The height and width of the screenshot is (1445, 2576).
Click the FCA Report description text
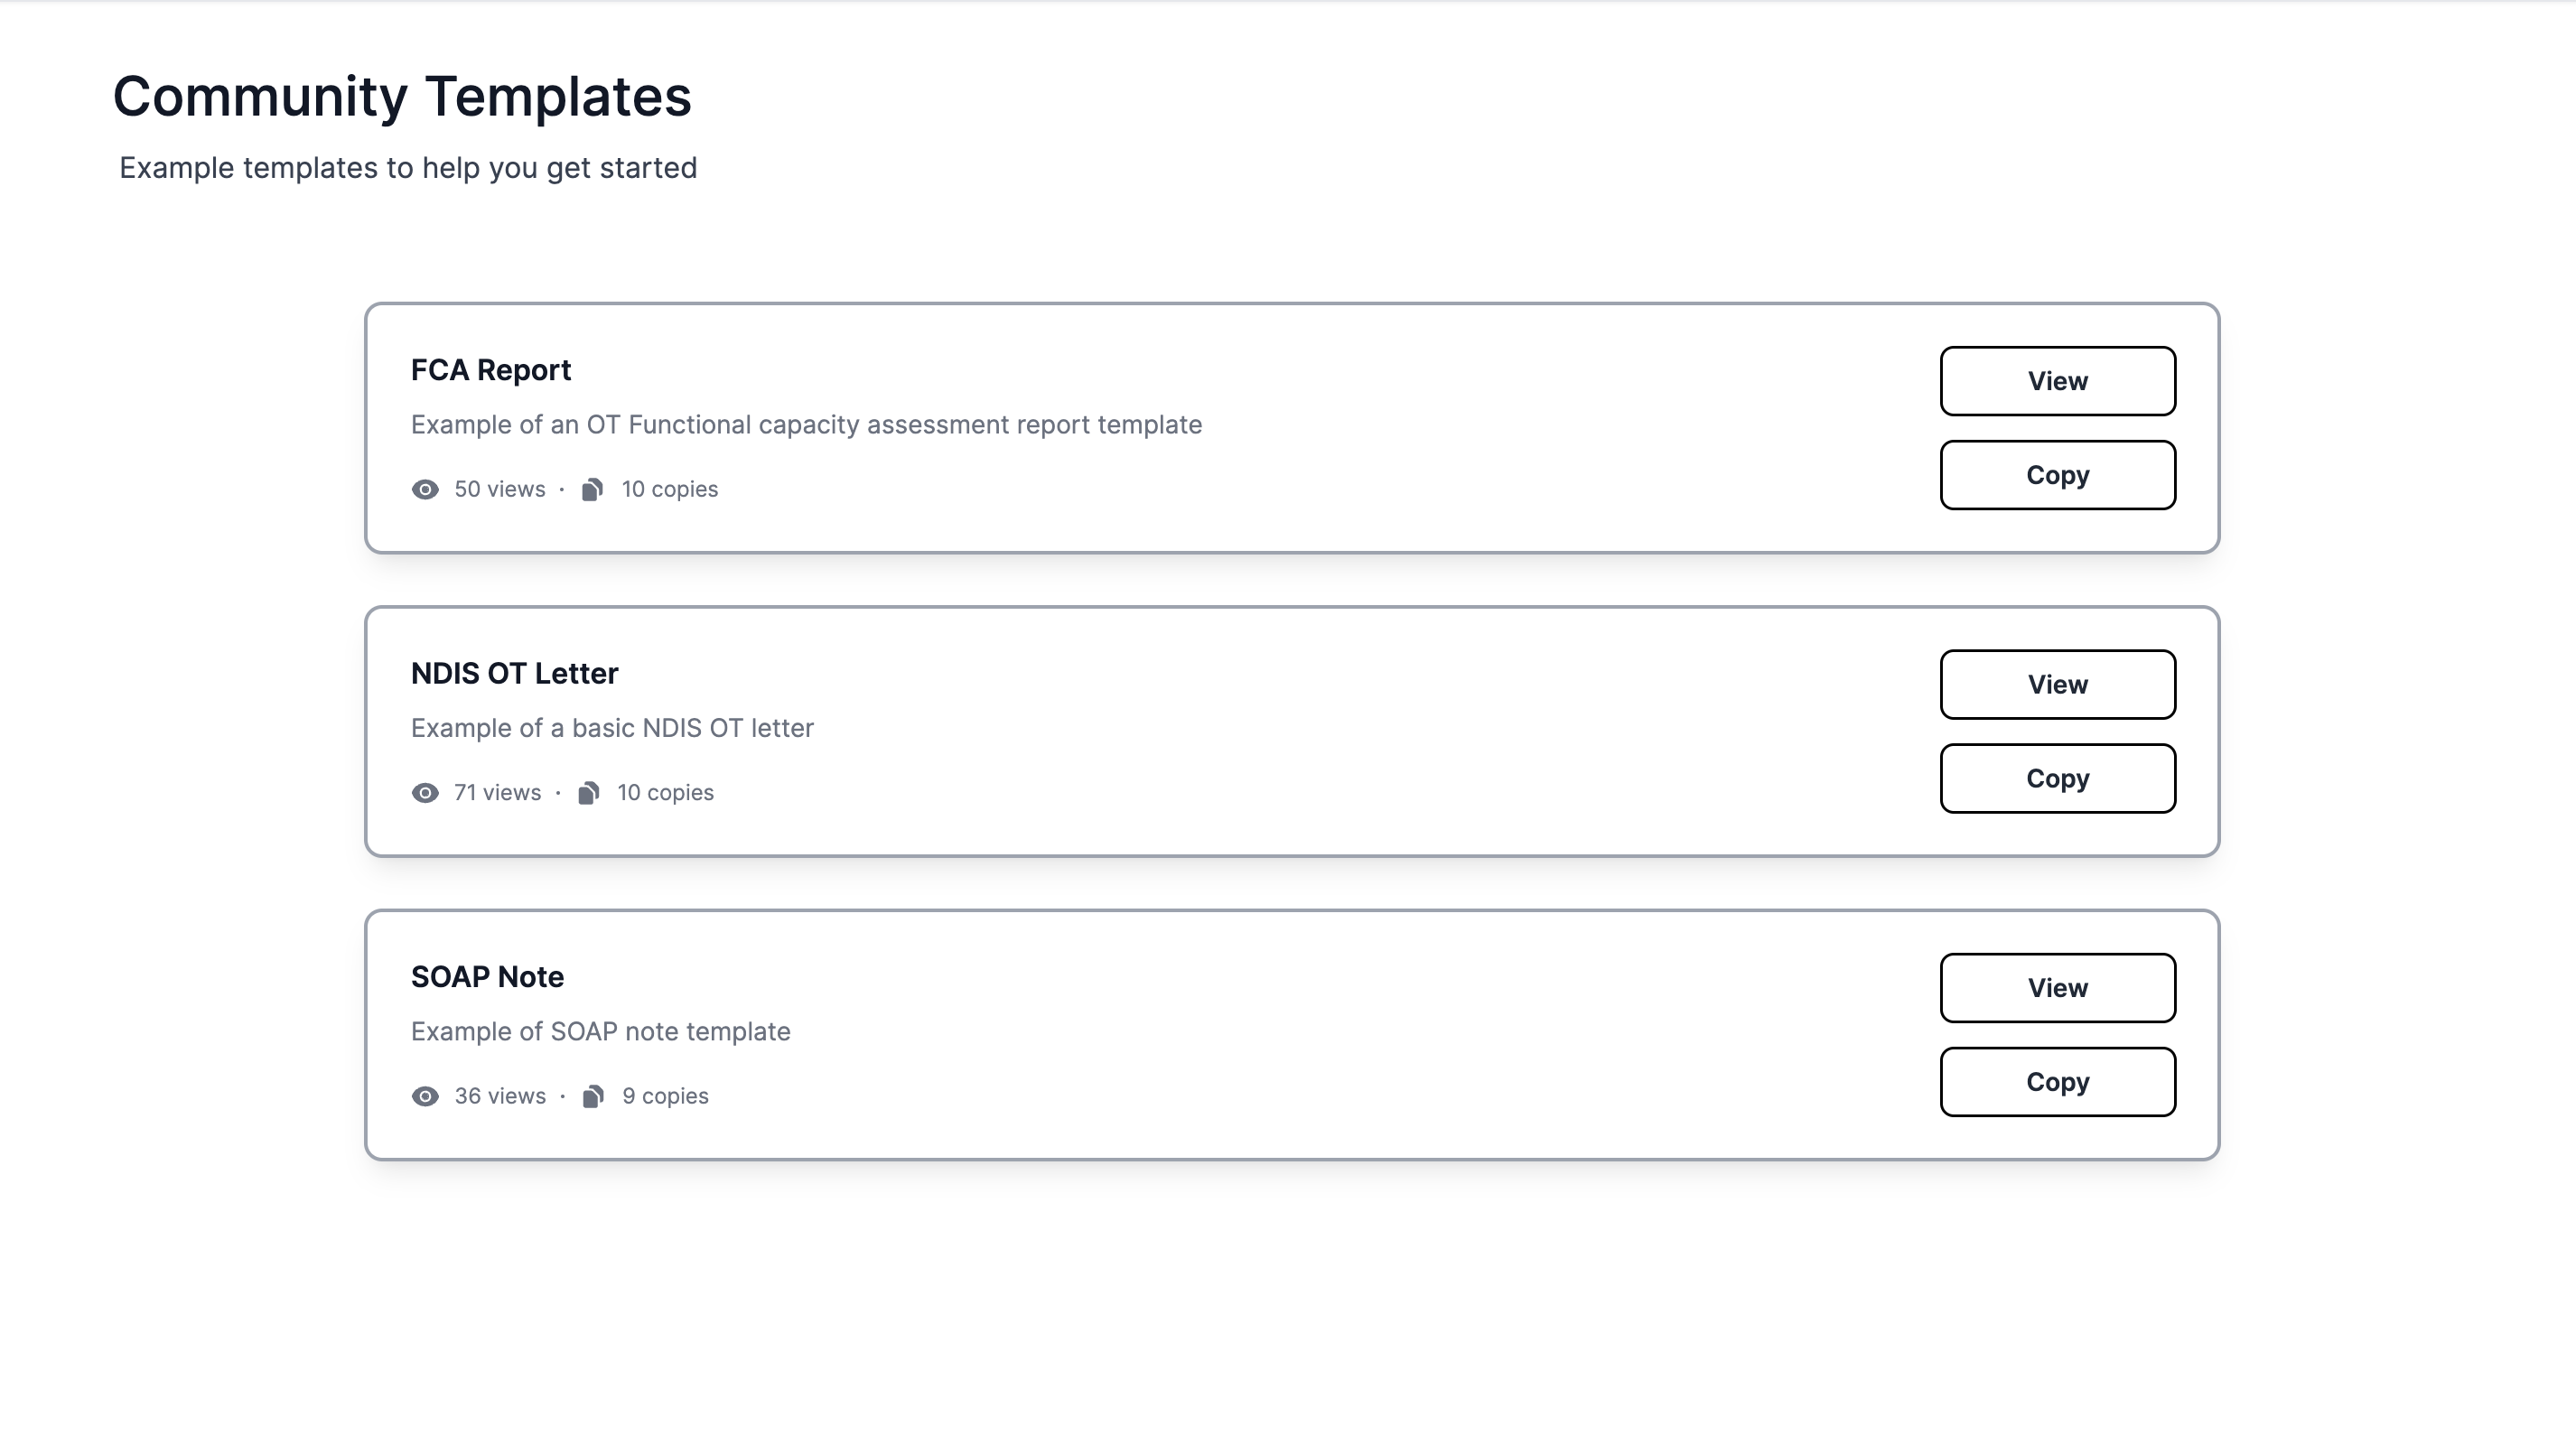[806, 425]
